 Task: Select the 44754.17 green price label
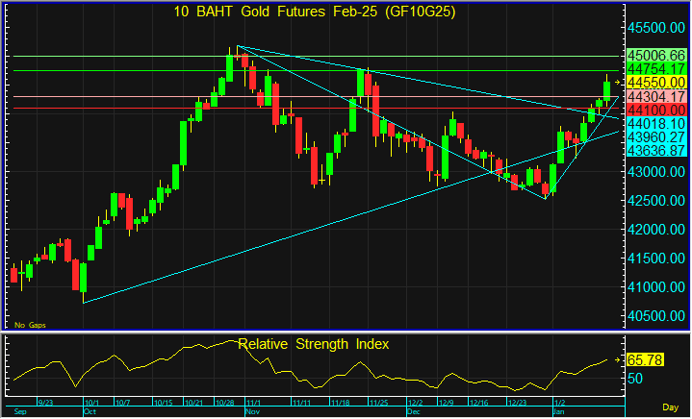[656, 68]
